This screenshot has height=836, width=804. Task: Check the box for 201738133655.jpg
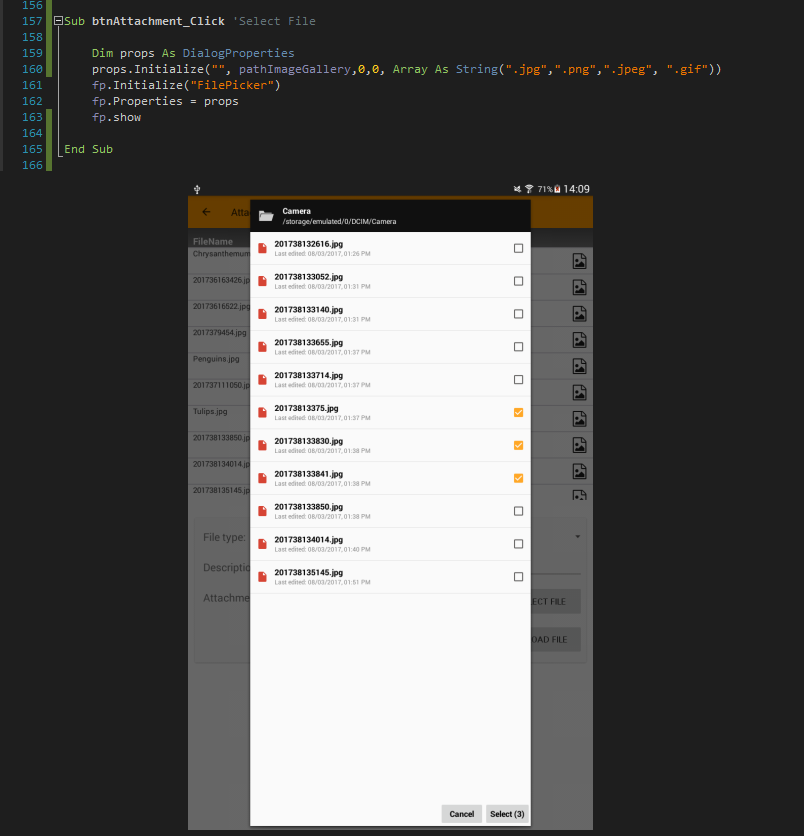coord(518,347)
